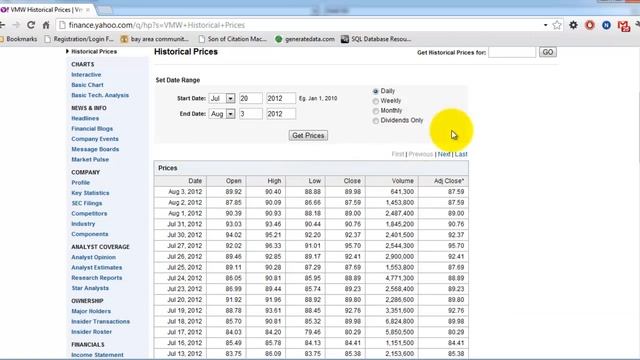The image size is (640, 360).
Task: Open the gear extension icon
Action: 573,25
